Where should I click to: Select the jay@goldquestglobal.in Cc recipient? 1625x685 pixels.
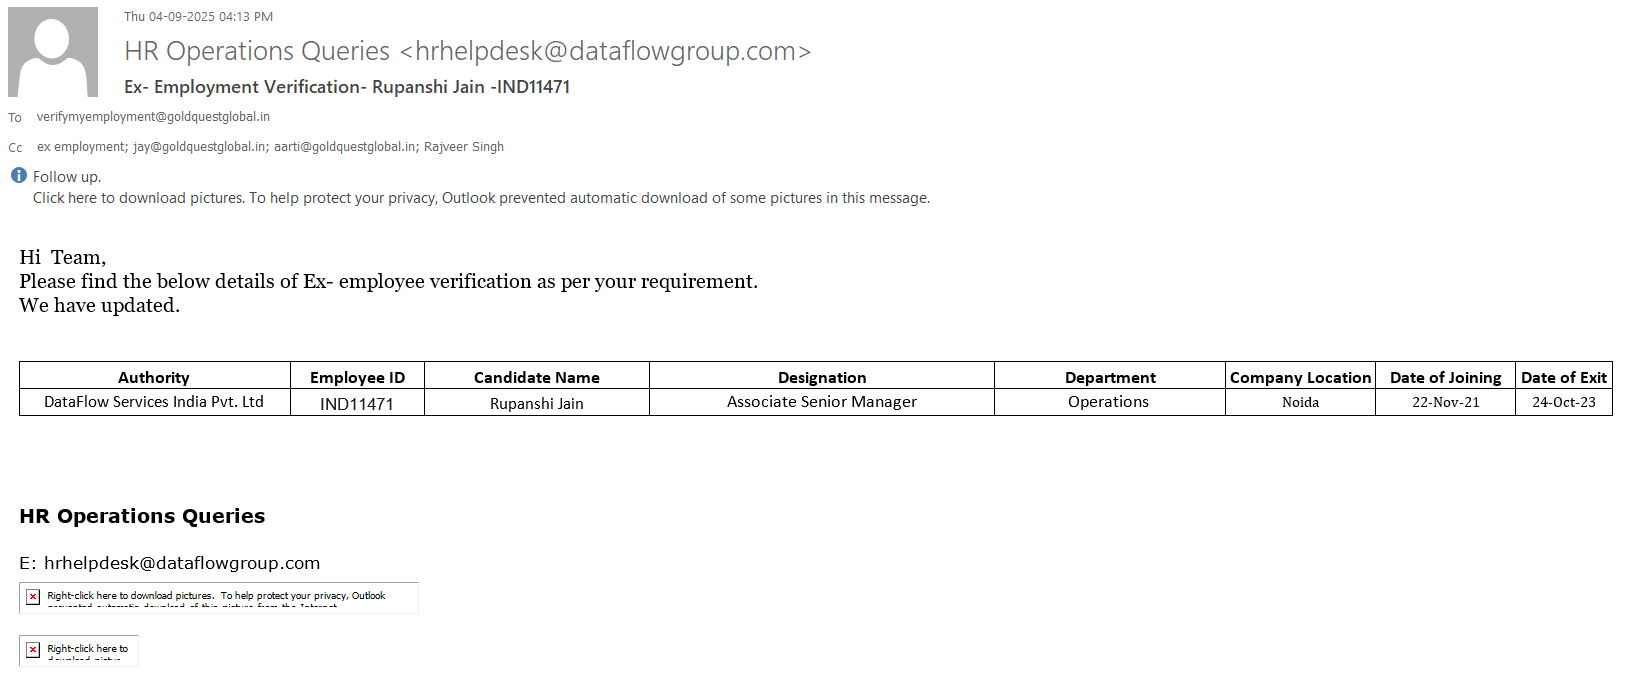pyautogui.click(x=200, y=147)
